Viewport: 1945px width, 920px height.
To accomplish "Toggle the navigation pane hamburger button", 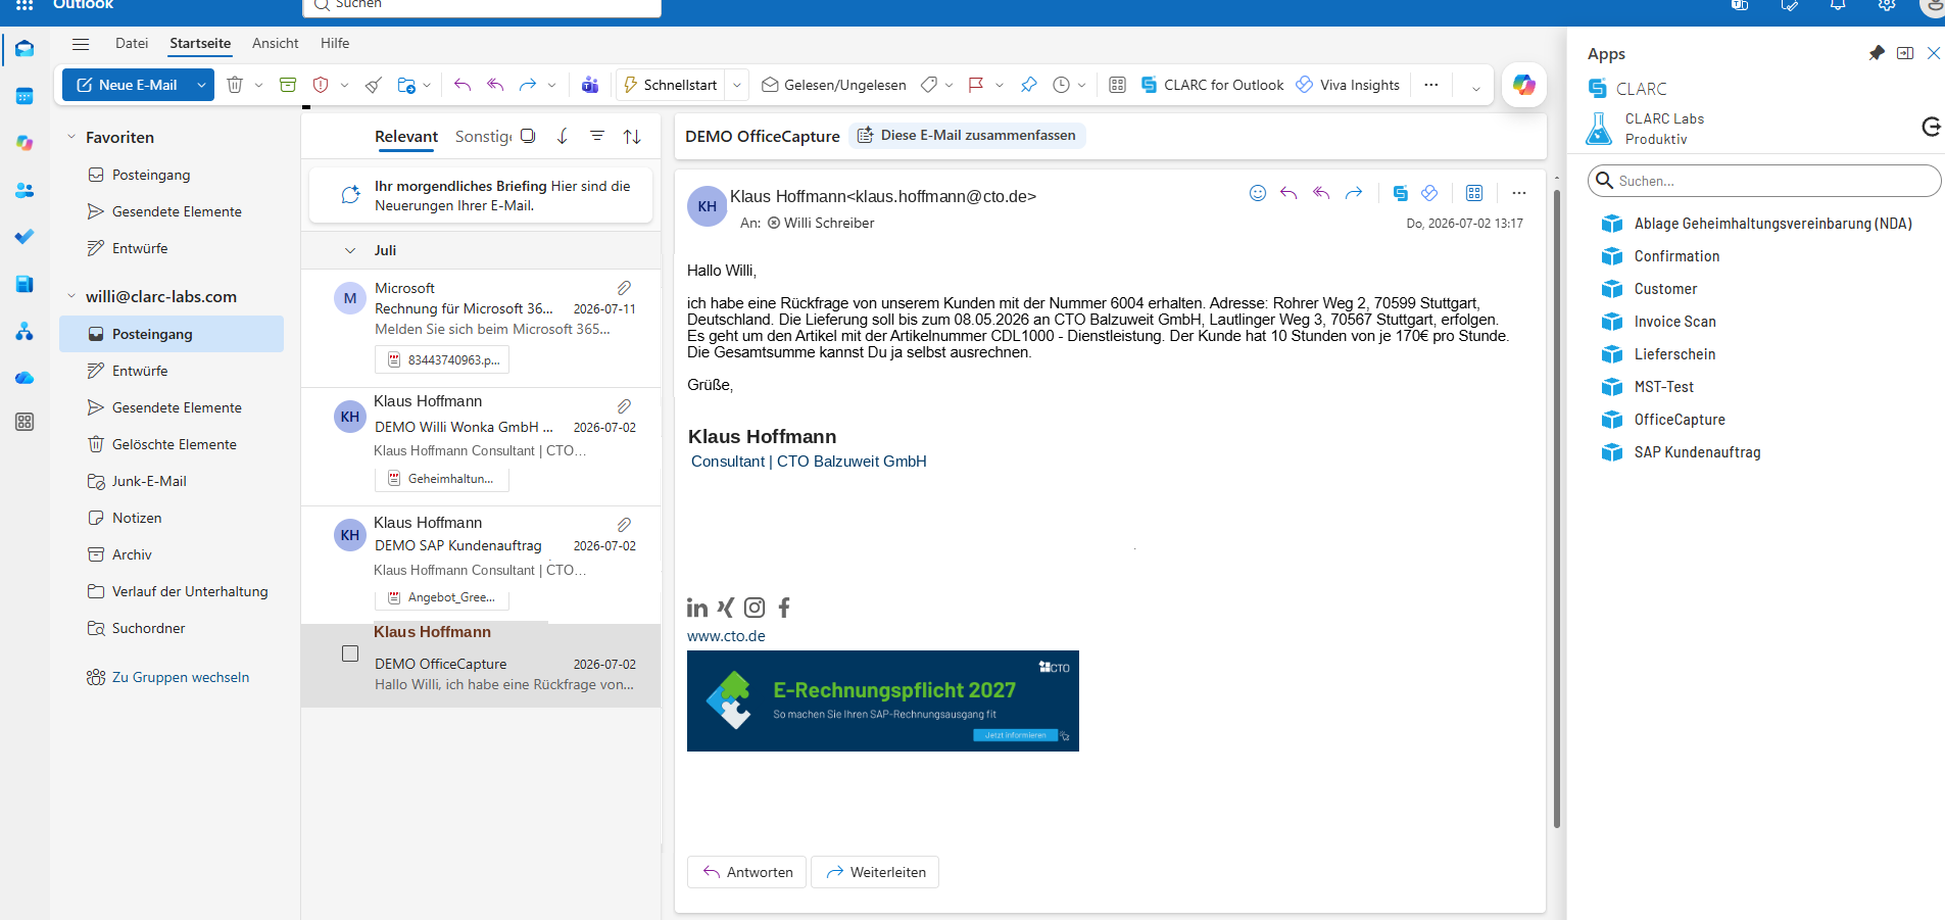I will pyautogui.click(x=81, y=44).
